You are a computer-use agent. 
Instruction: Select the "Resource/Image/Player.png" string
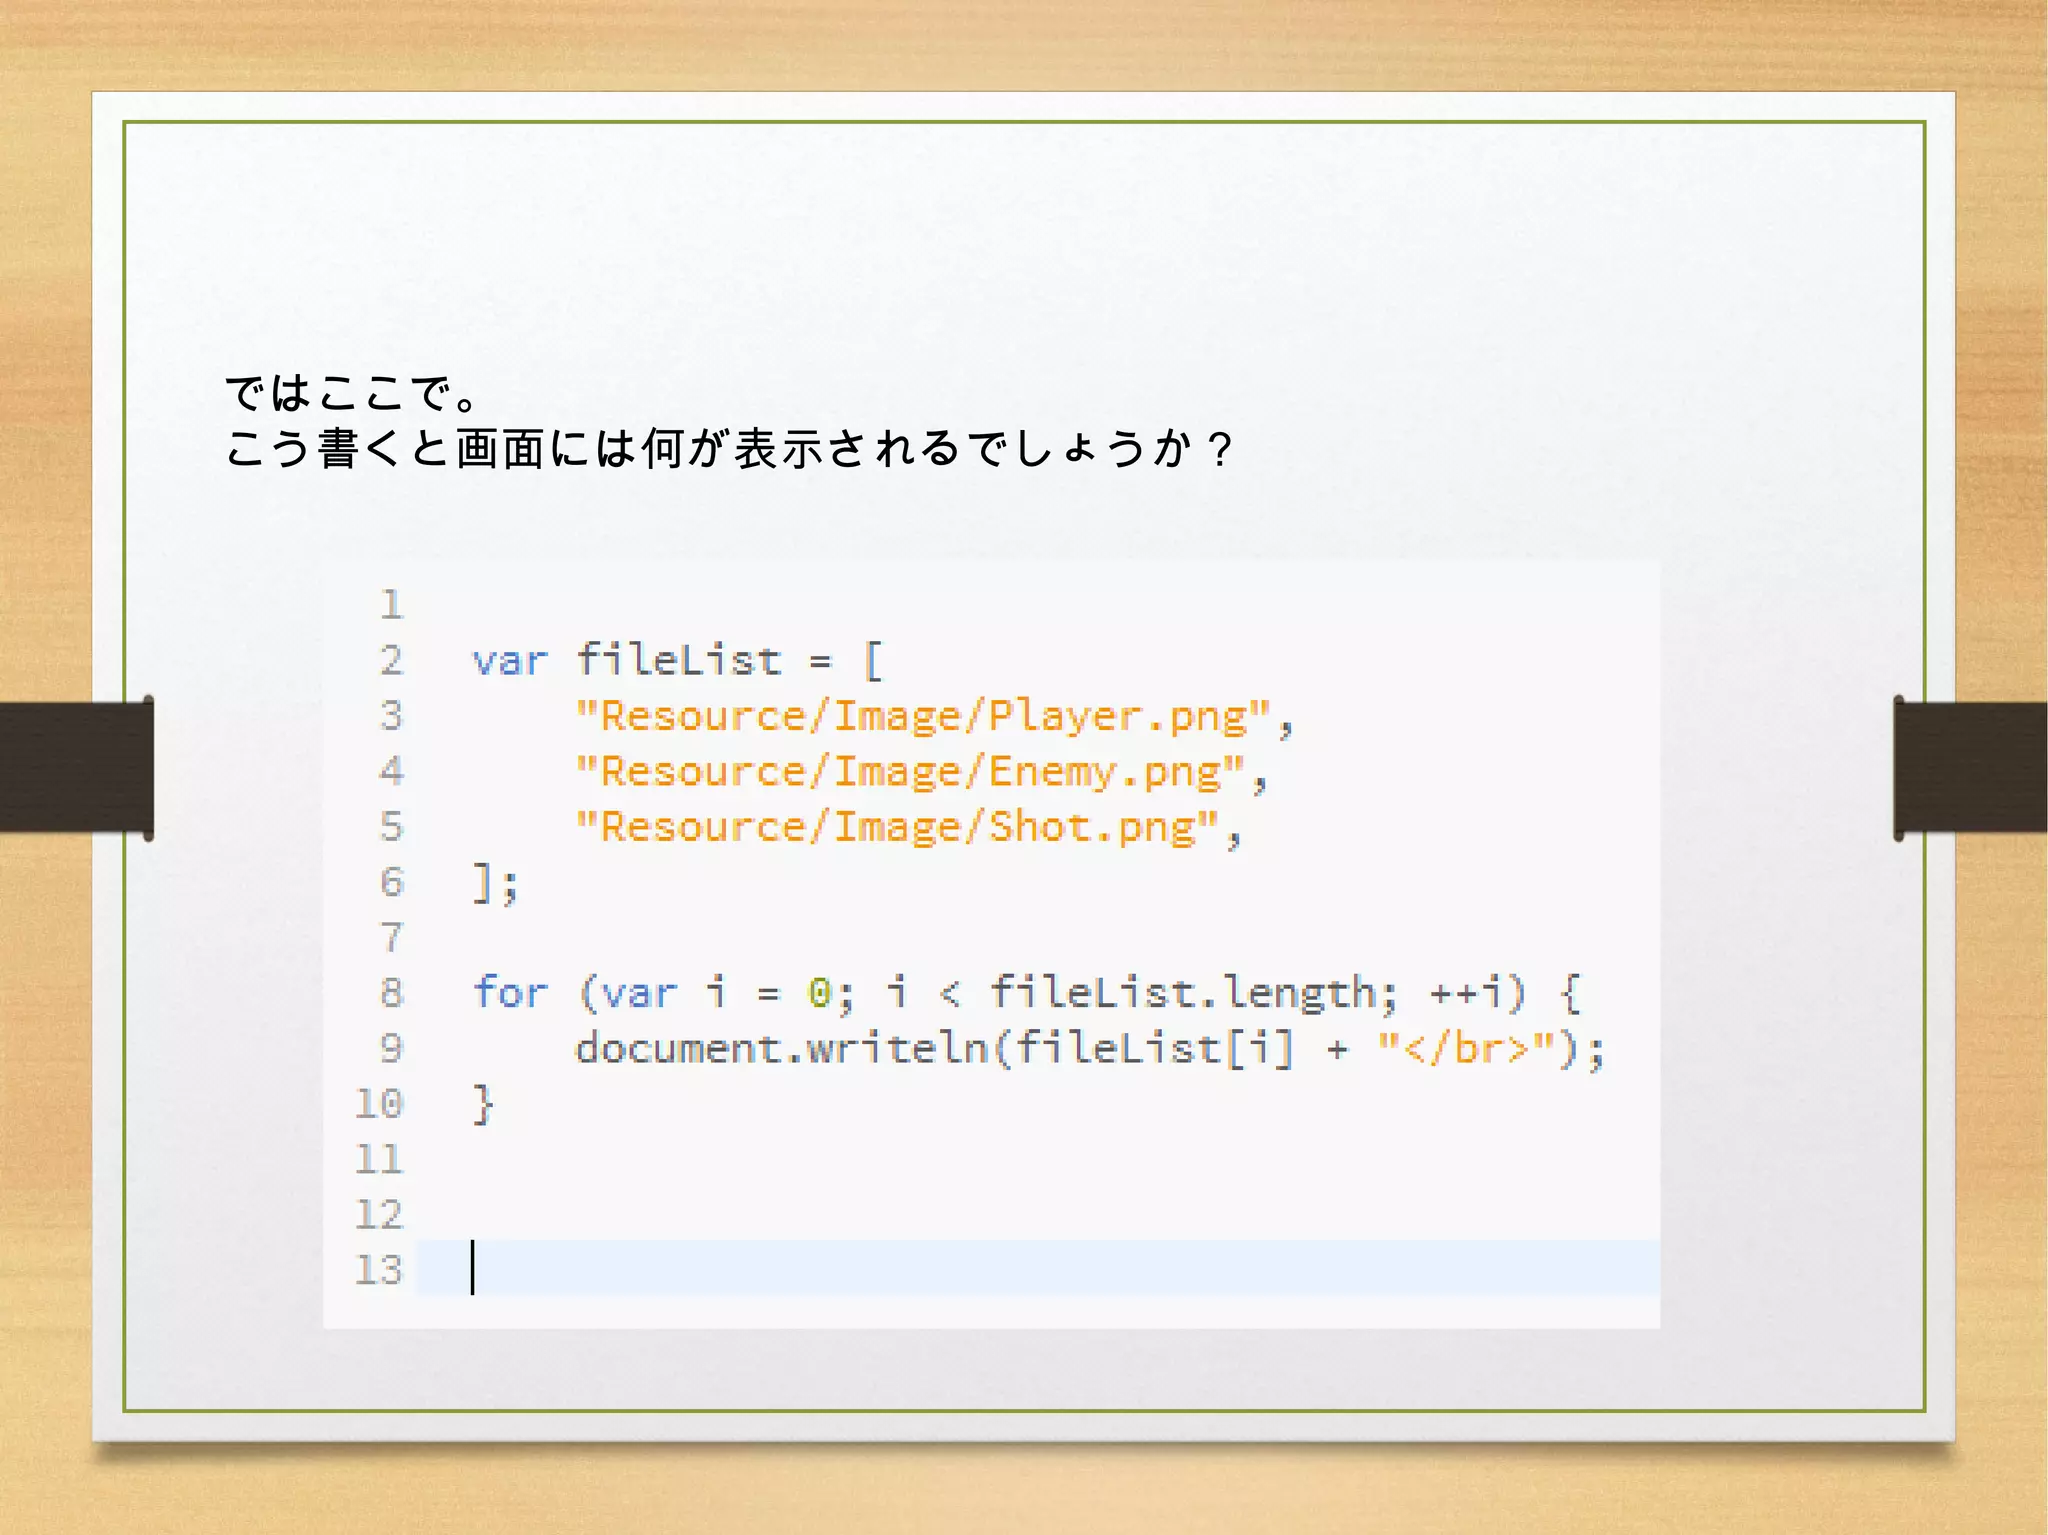[x=923, y=717]
